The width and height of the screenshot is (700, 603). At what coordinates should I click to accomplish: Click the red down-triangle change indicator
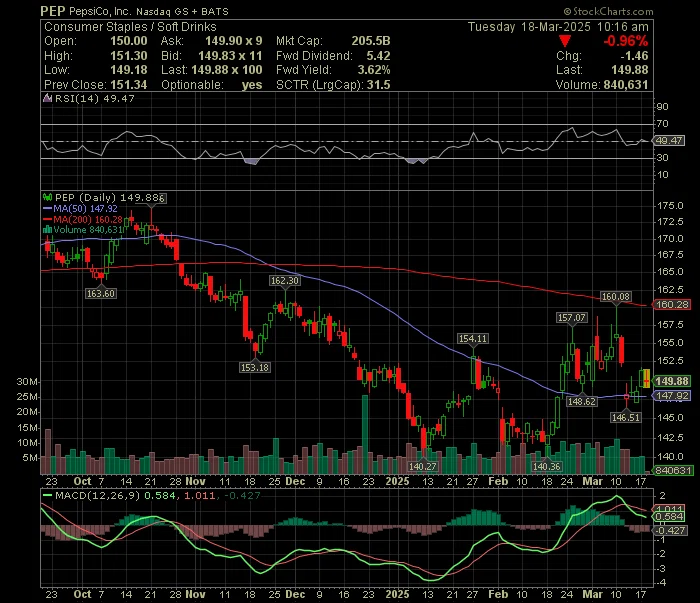click(565, 42)
